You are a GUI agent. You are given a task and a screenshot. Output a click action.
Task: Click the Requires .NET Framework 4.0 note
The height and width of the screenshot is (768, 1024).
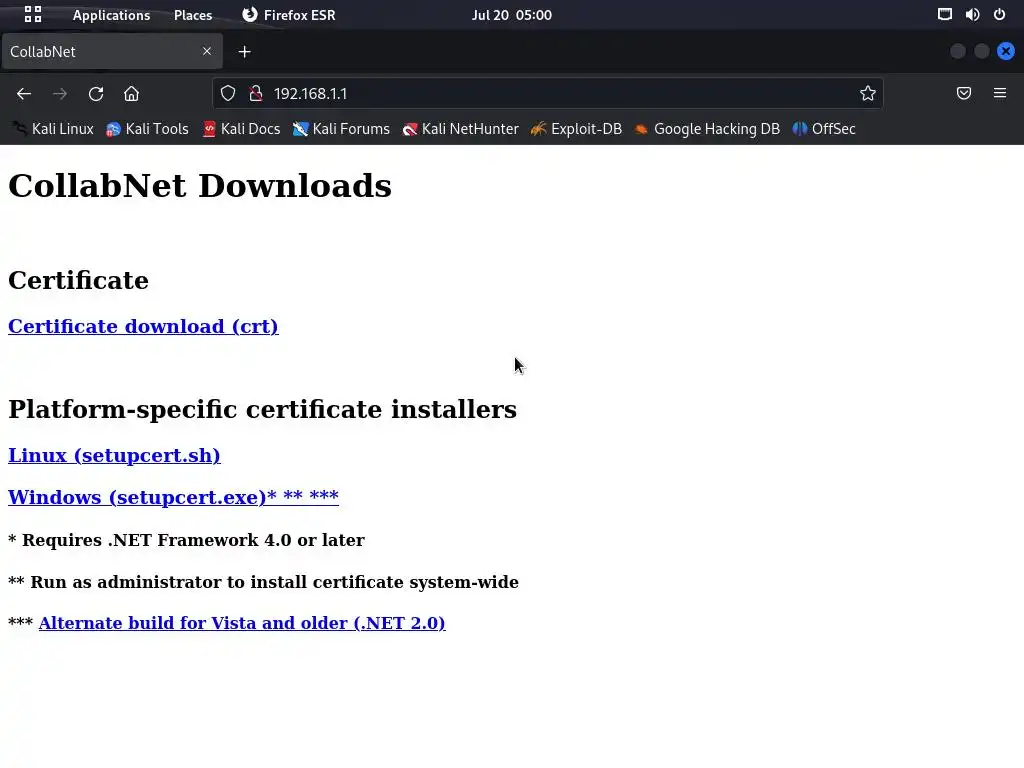pyautogui.click(x=186, y=540)
